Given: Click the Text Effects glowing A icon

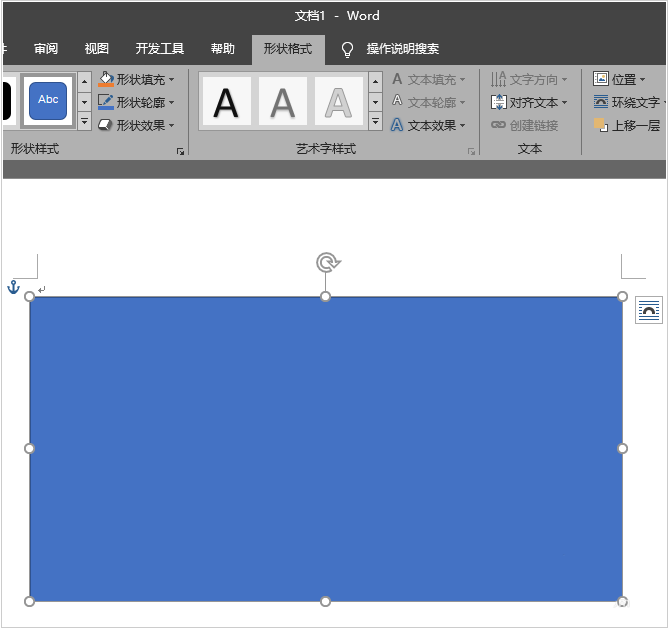Looking at the screenshot, I should [397, 125].
